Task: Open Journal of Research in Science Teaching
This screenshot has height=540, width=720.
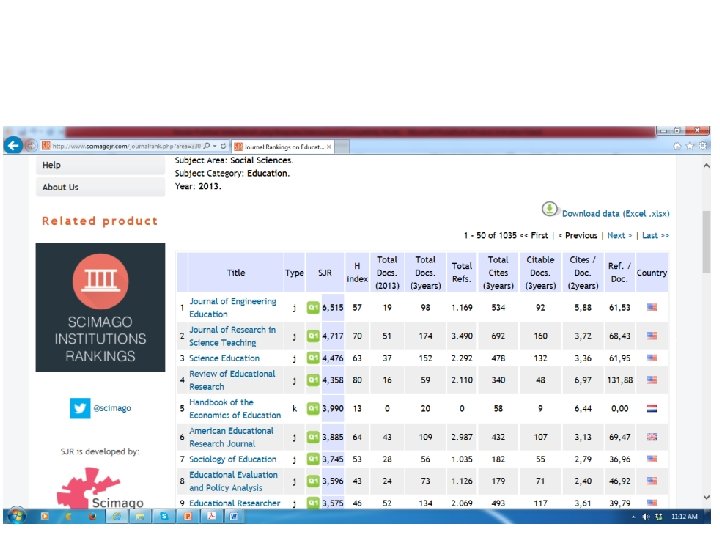Action: coord(232,336)
